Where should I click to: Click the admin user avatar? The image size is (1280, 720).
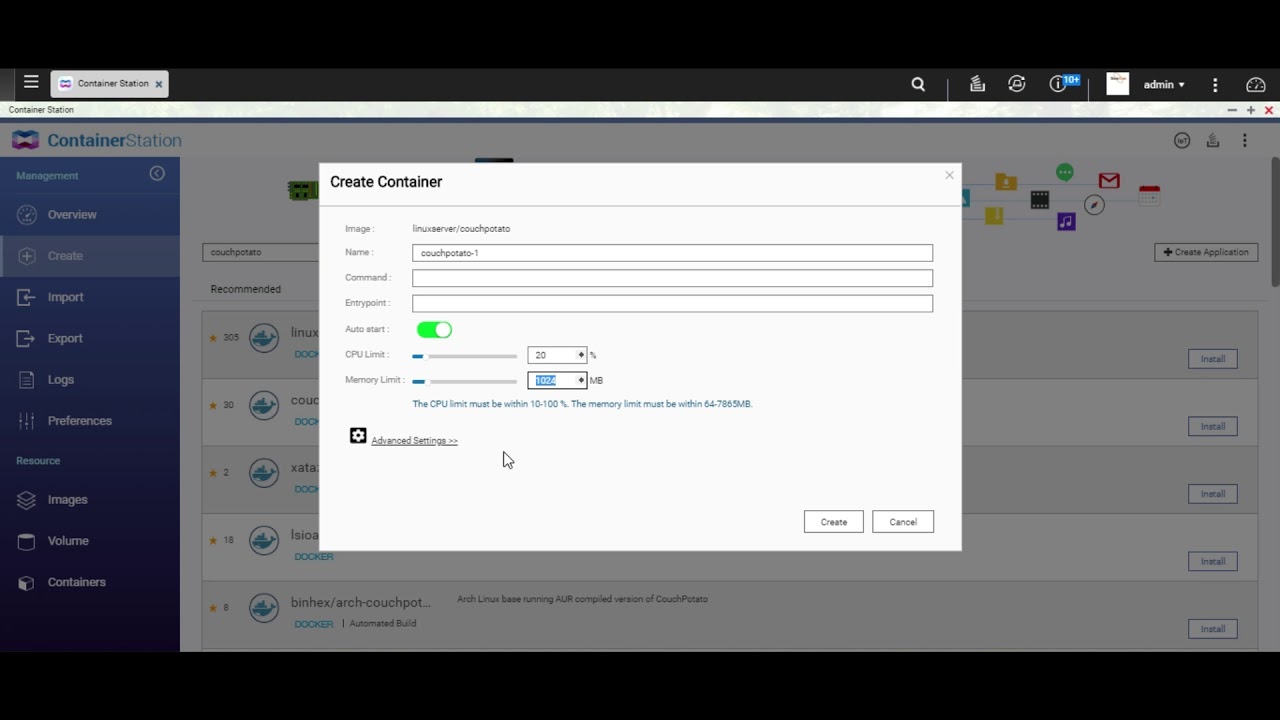tap(1118, 84)
